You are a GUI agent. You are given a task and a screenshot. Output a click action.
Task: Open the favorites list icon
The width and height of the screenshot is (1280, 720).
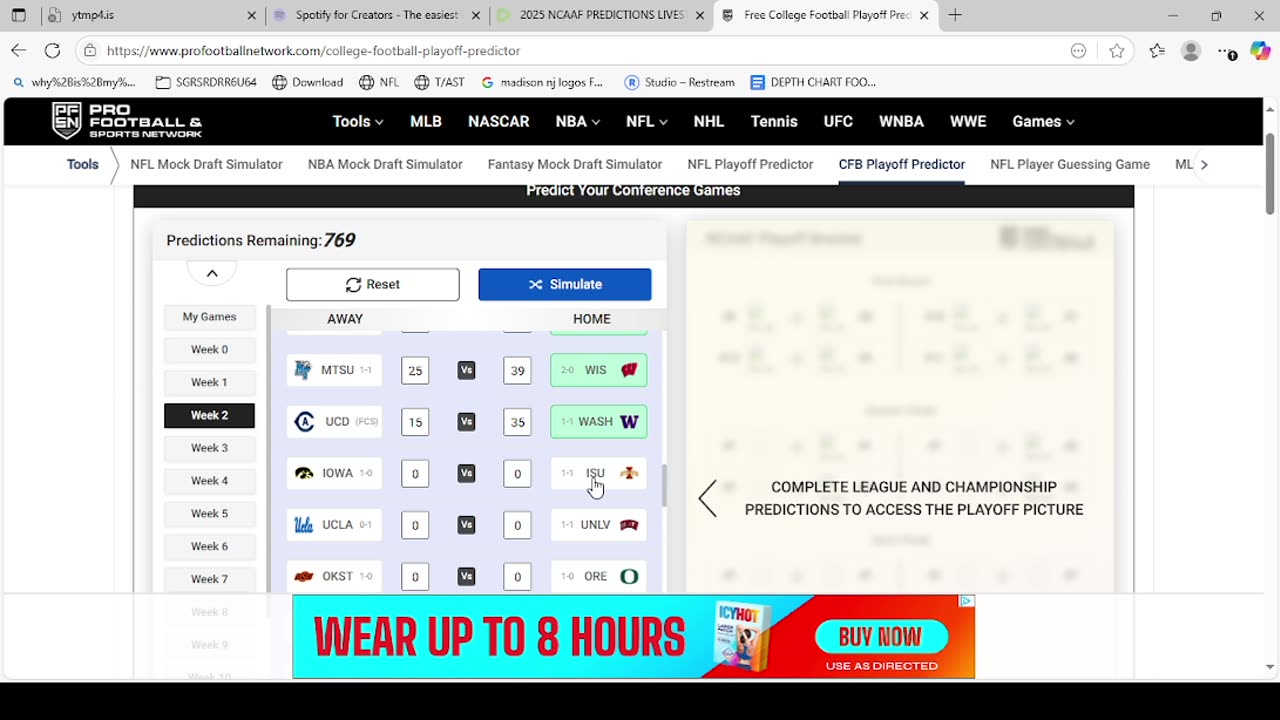coord(1156,50)
